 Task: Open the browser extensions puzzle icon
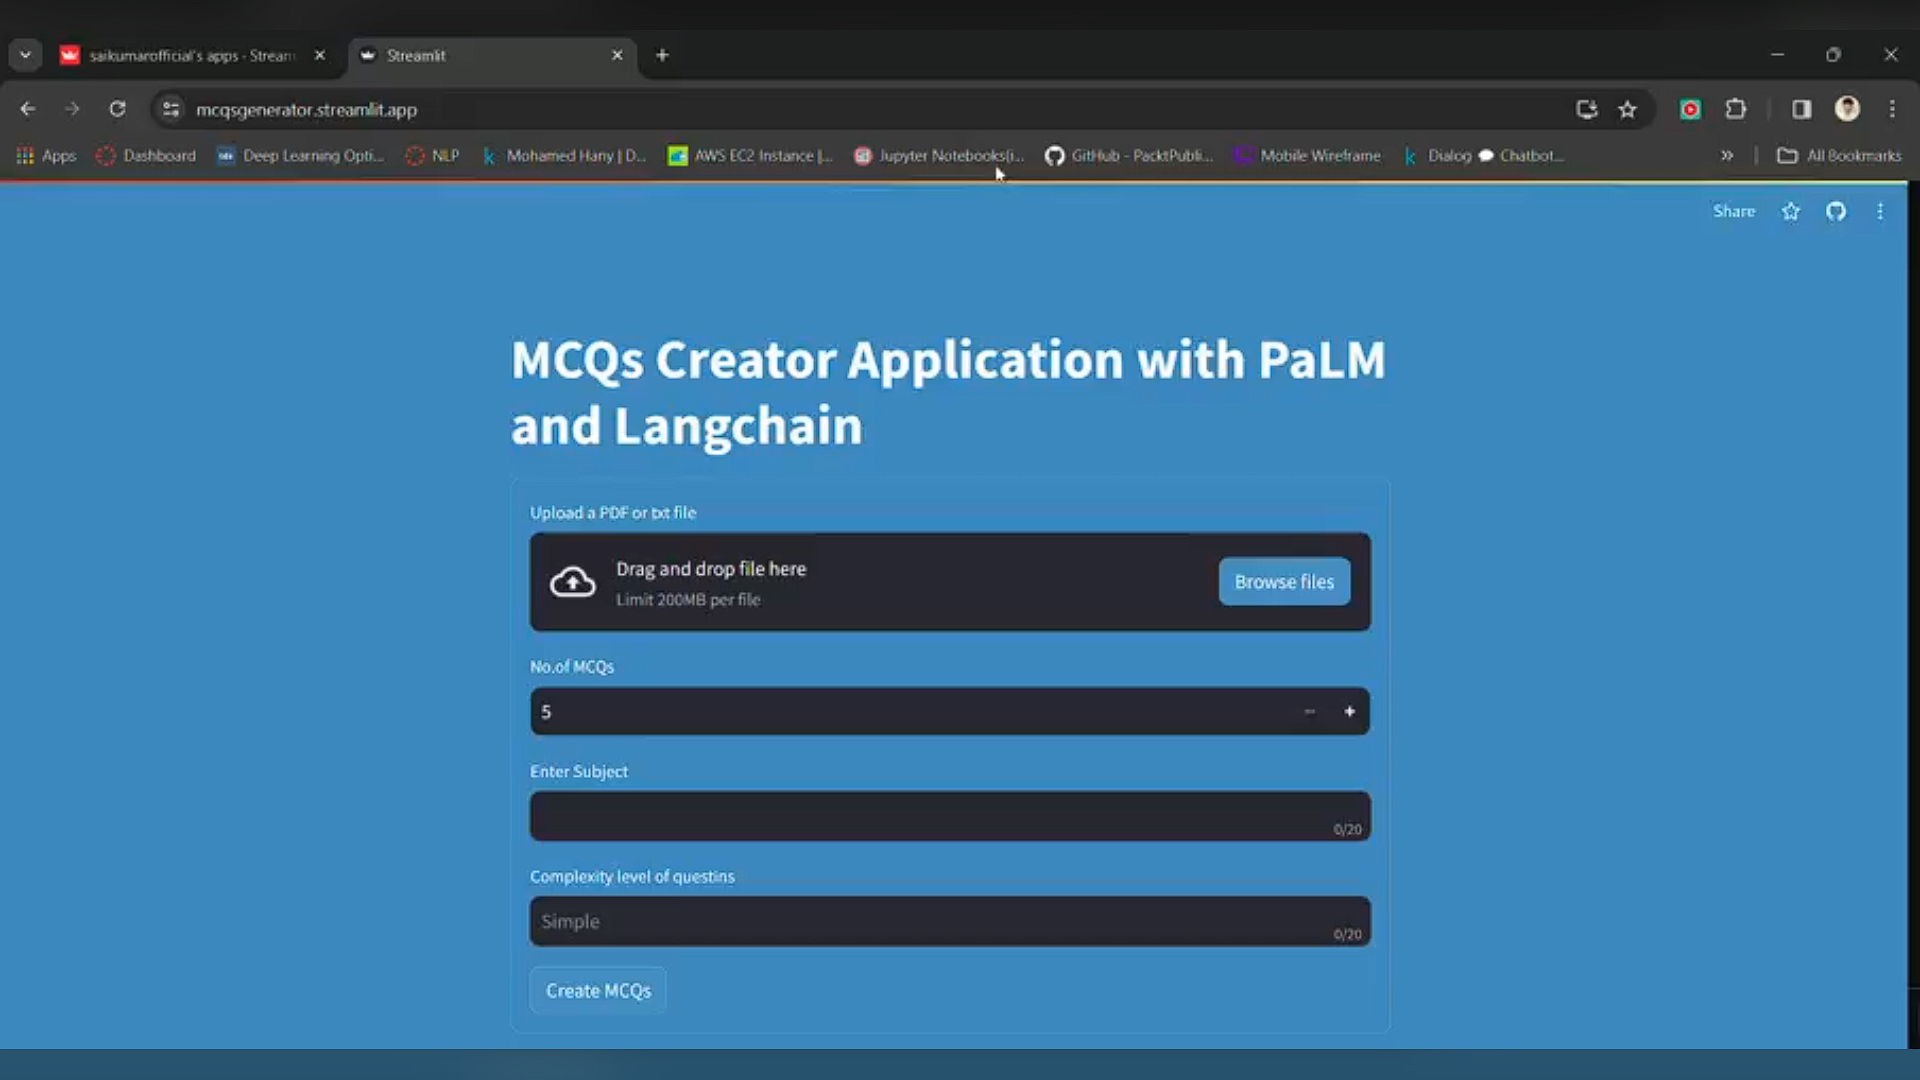point(1736,109)
